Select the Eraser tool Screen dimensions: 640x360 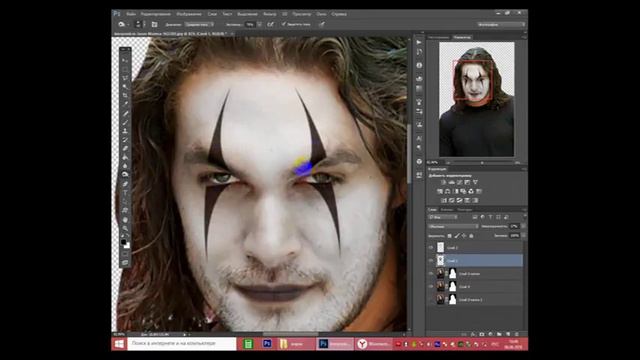tap(125, 149)
